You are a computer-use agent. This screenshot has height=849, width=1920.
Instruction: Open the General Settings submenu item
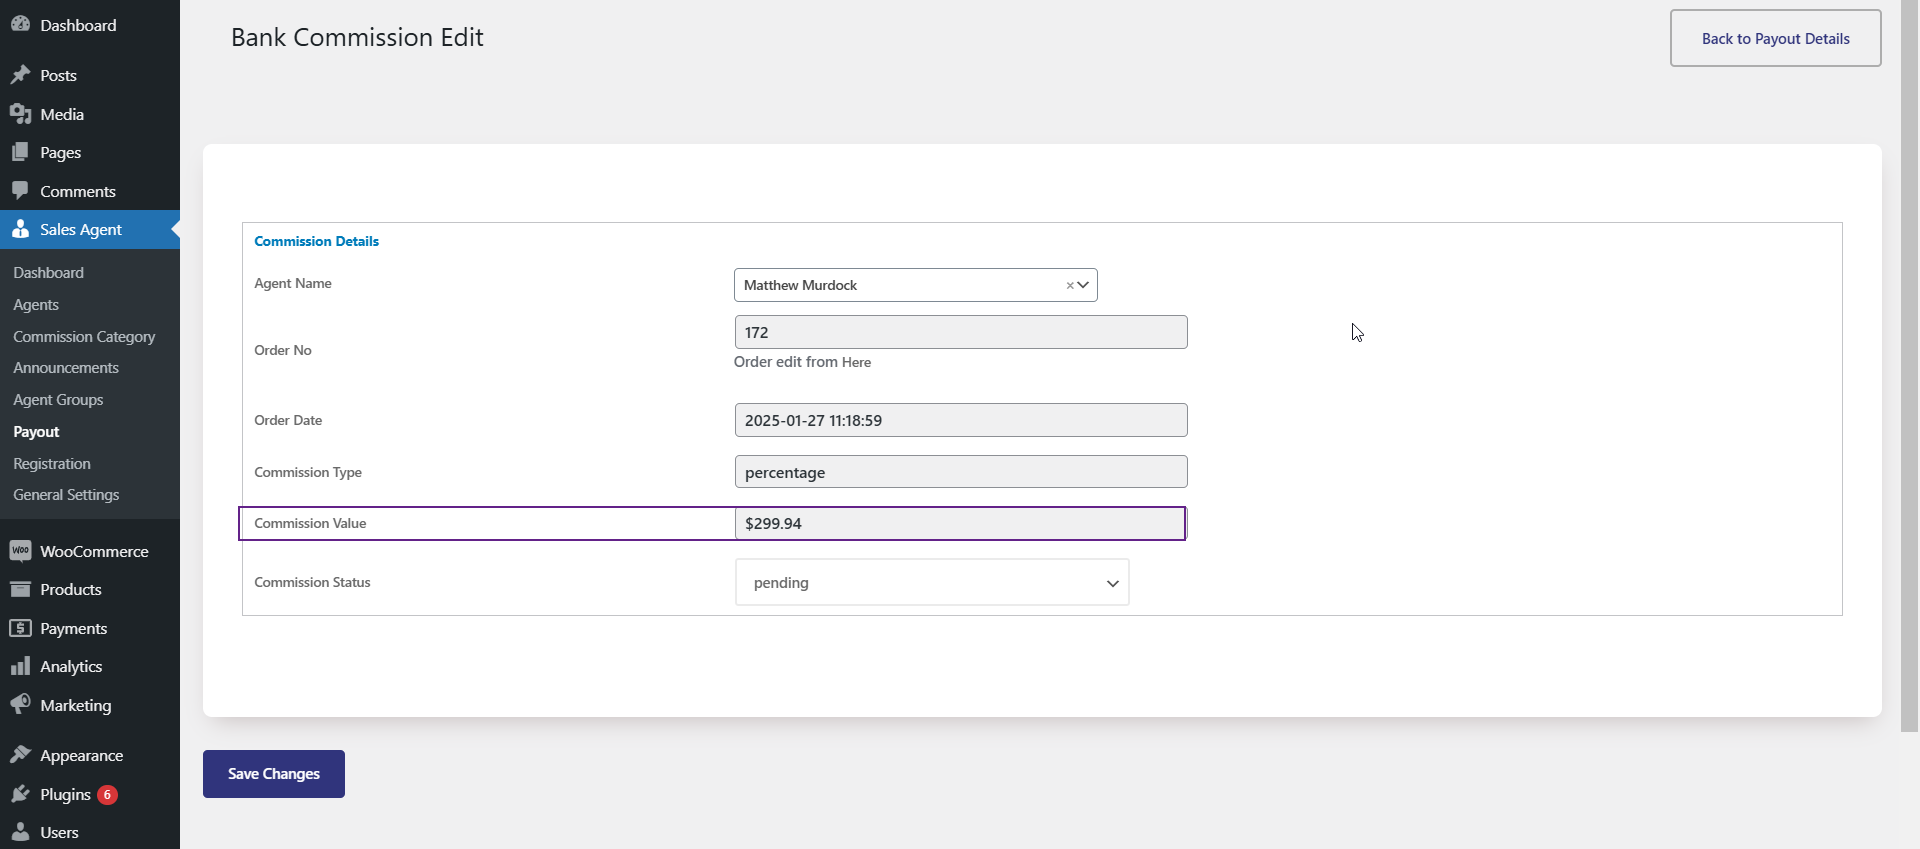tap(66, 494)
